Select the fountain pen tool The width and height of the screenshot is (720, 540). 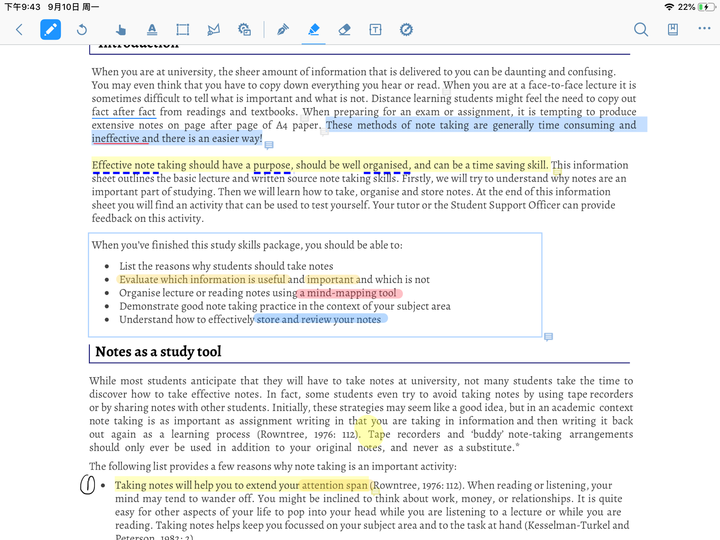click(283, 30)
